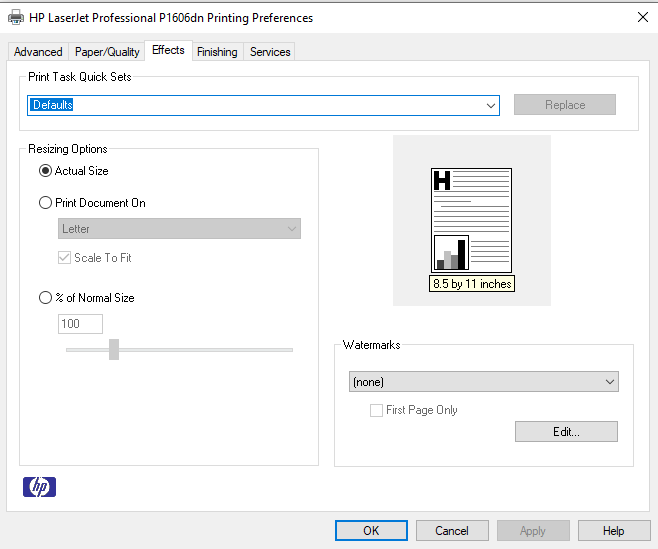This screenshot has width=658, height=549.
Task: Switch to the Advanced tab
Action: [38, 52]
